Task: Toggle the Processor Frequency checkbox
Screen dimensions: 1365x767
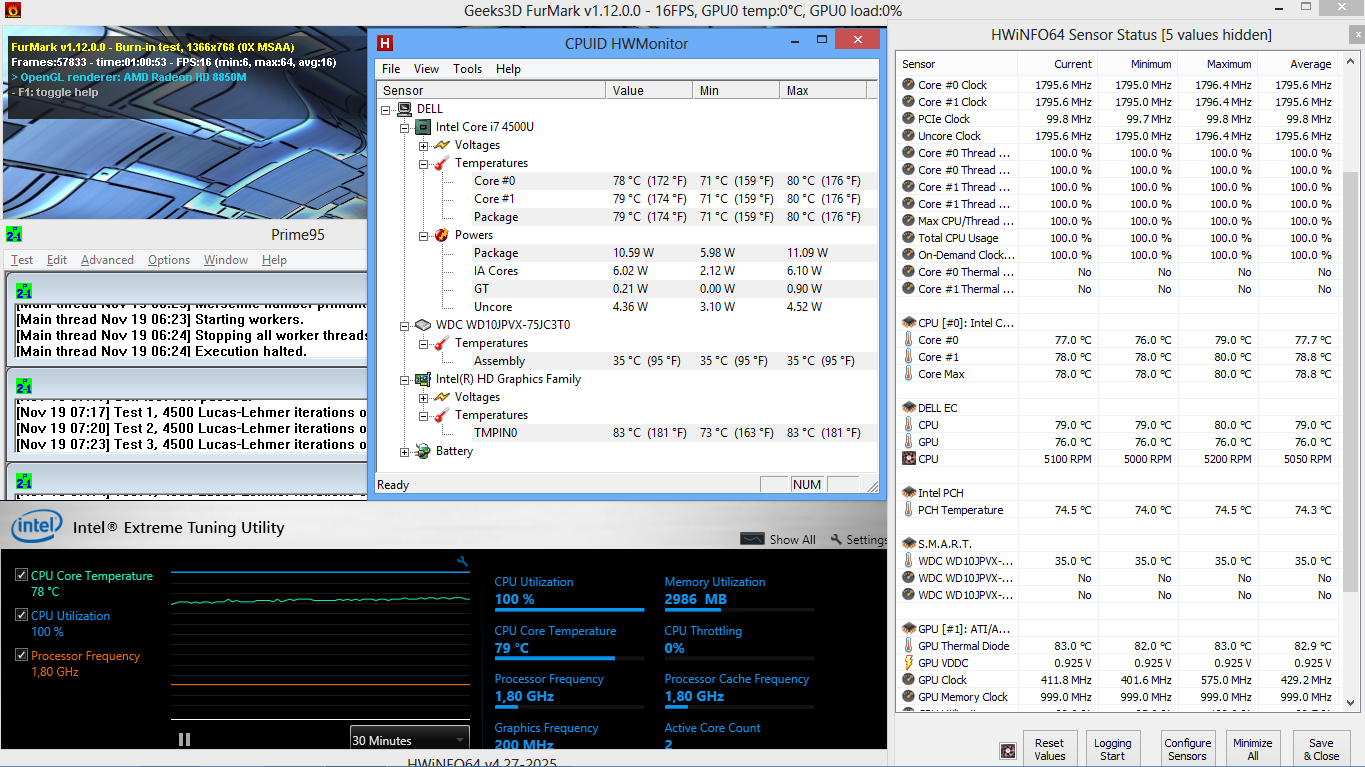Action: click(21, 655)
